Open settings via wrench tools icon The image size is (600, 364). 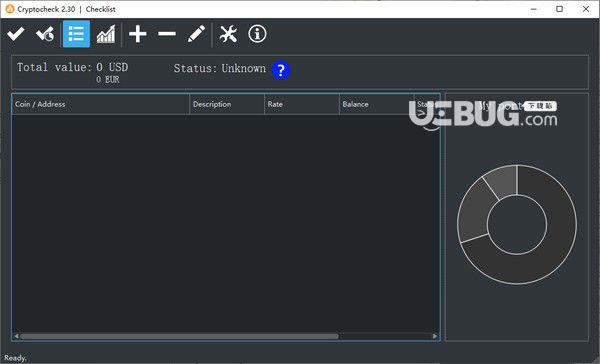pyautogui.click(x=228, y=34)
